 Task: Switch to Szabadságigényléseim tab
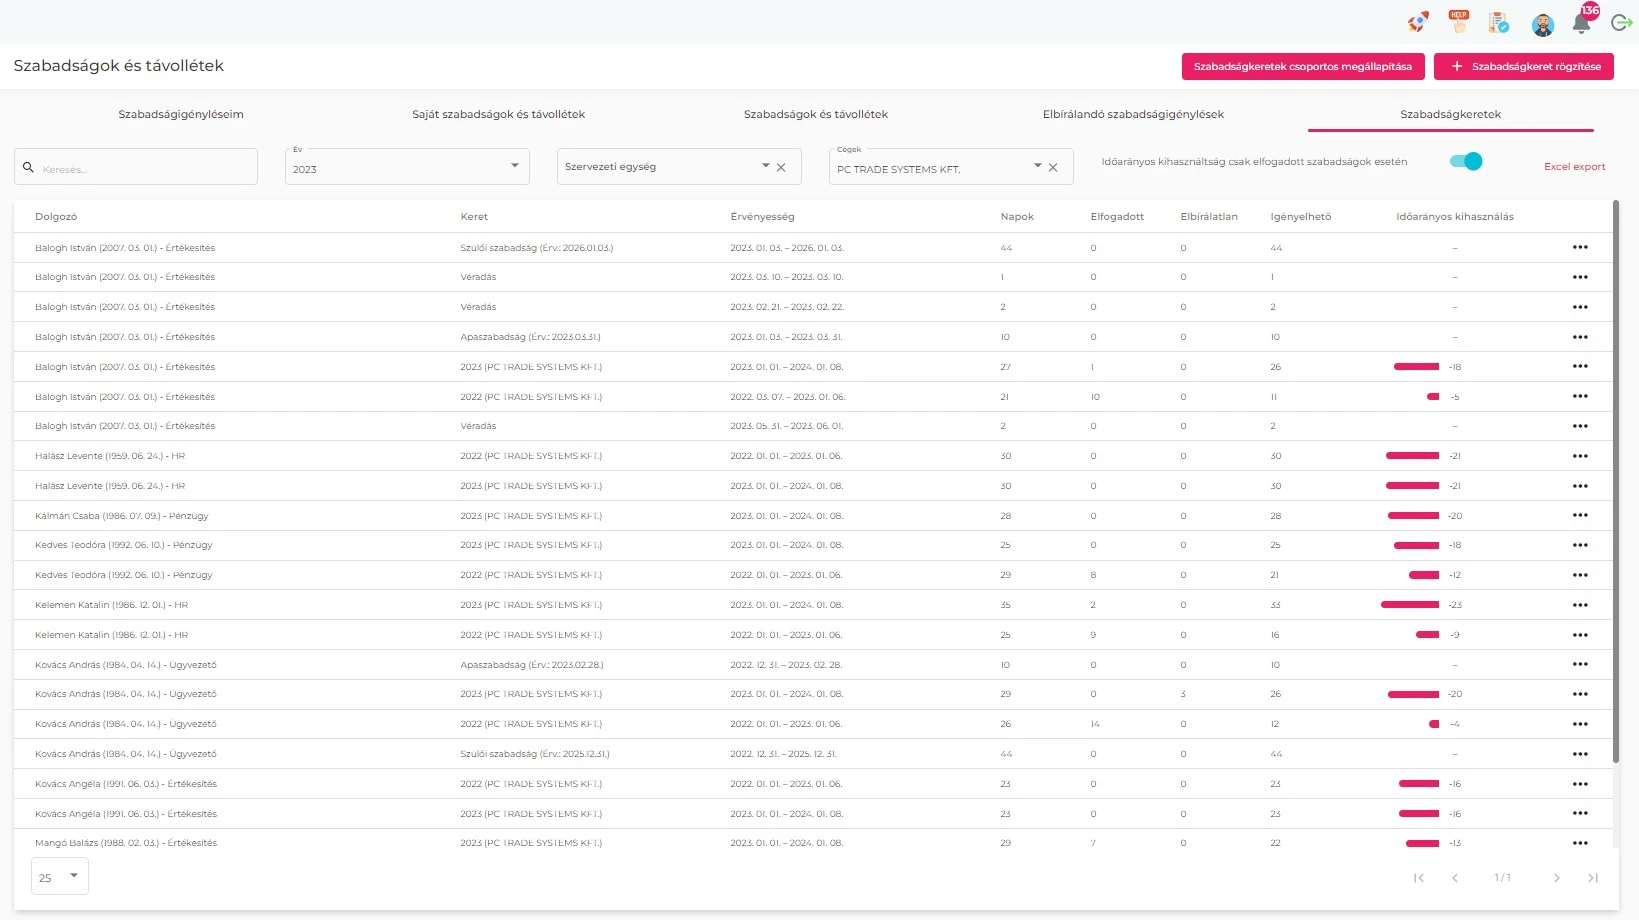[181, 114]
